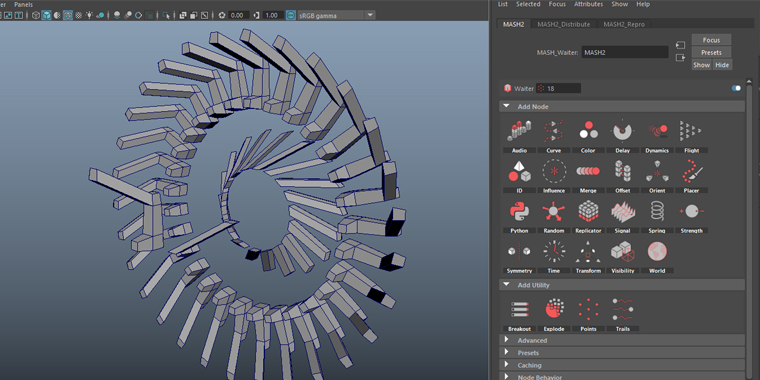Click the Show button

(701, 65)
